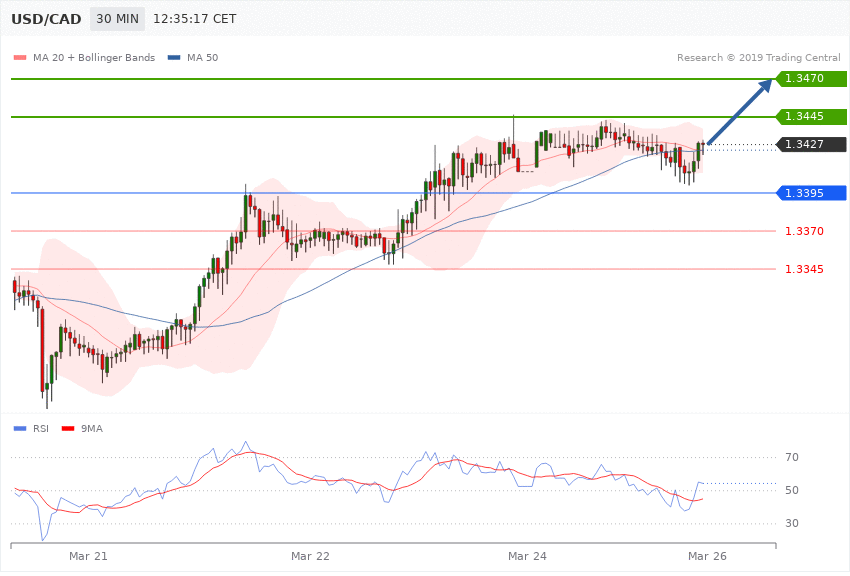Click the MA 20 + Bollinger Bands legend label
Image resolution: width=850 pixels, height=576 pixels.
(x=94, y=57)
